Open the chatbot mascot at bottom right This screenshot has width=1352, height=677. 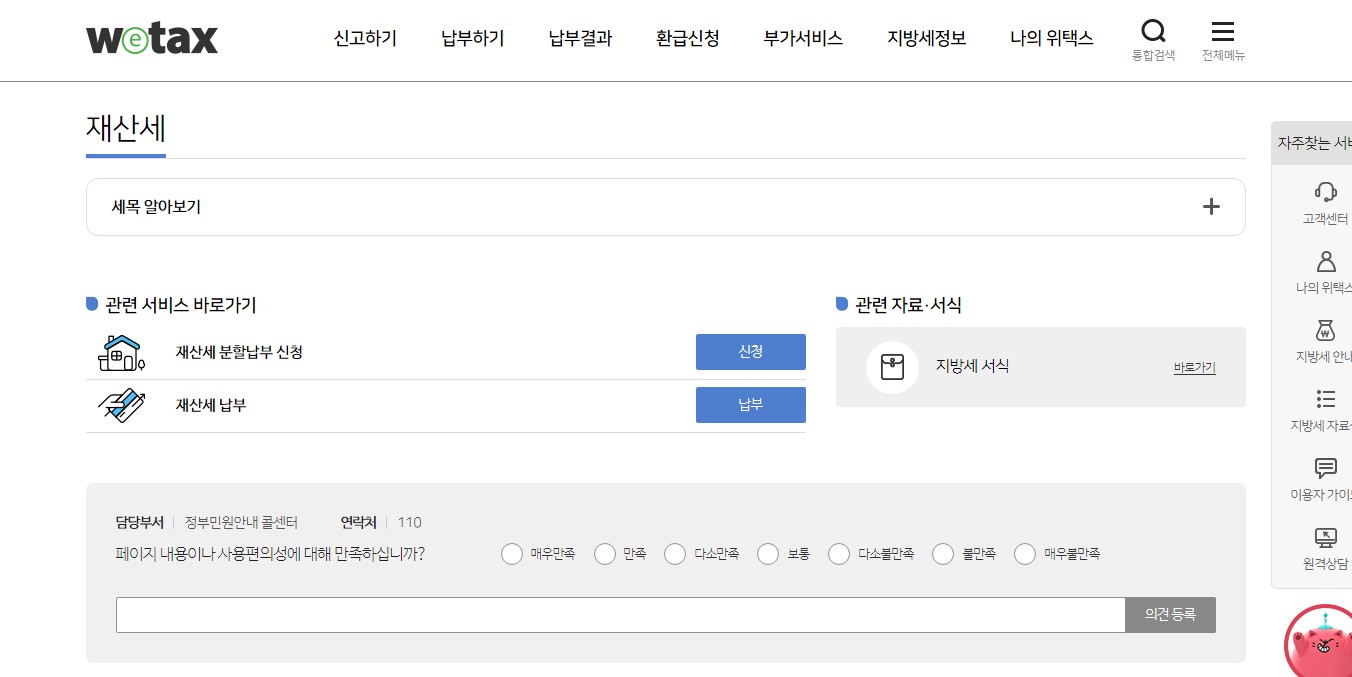[1318, 645]
